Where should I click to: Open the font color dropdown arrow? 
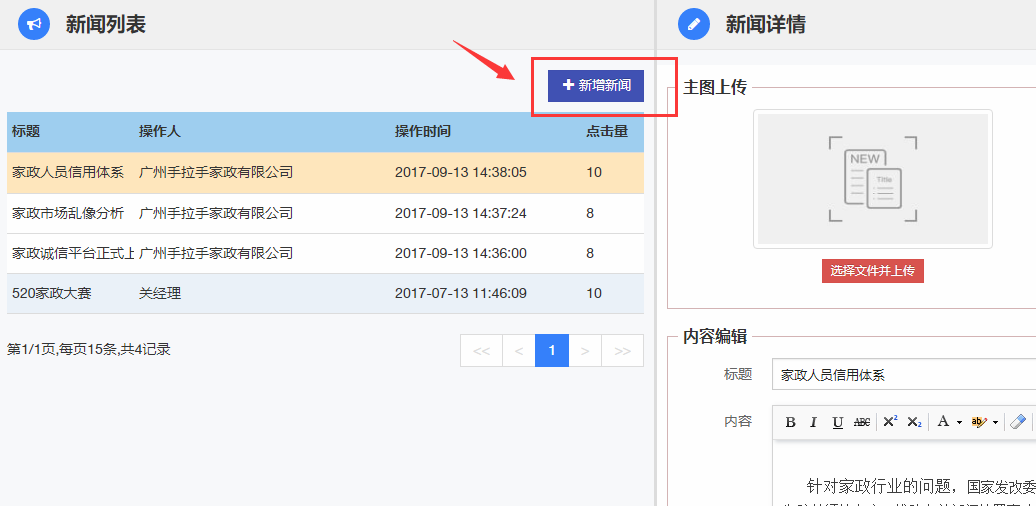pyautogui.click(x=959, y=423)
